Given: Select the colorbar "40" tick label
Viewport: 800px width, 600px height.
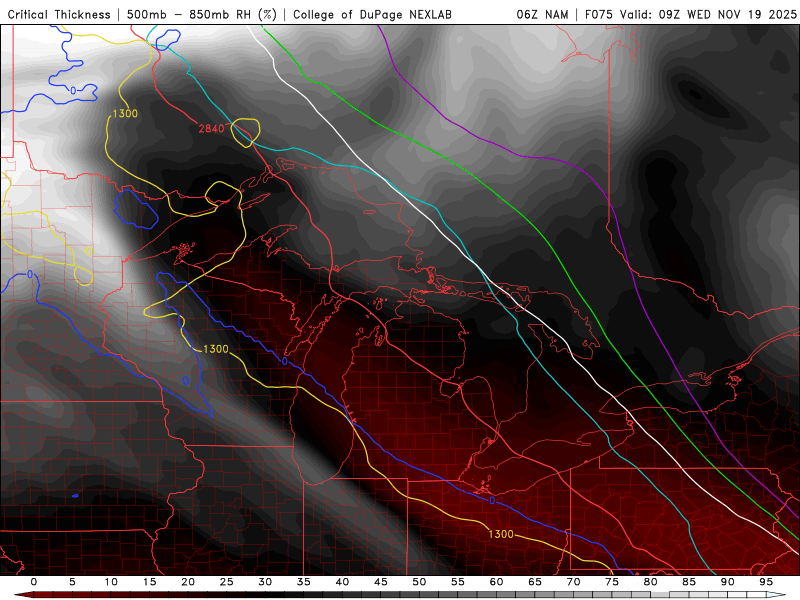Looking at the screenshot, I should click(x=342, y=582).
